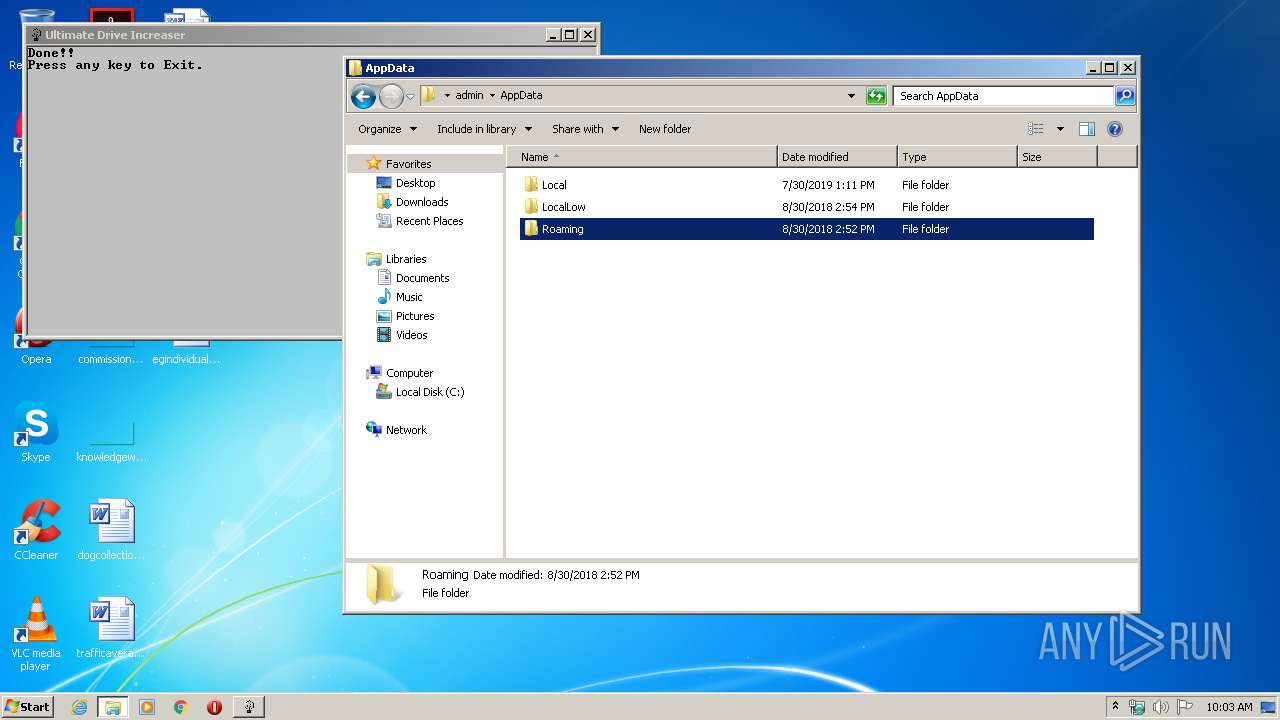The image size is (1280, 720).
Task: Open the recent pages dropdown beside Forward
Action: 410,97
